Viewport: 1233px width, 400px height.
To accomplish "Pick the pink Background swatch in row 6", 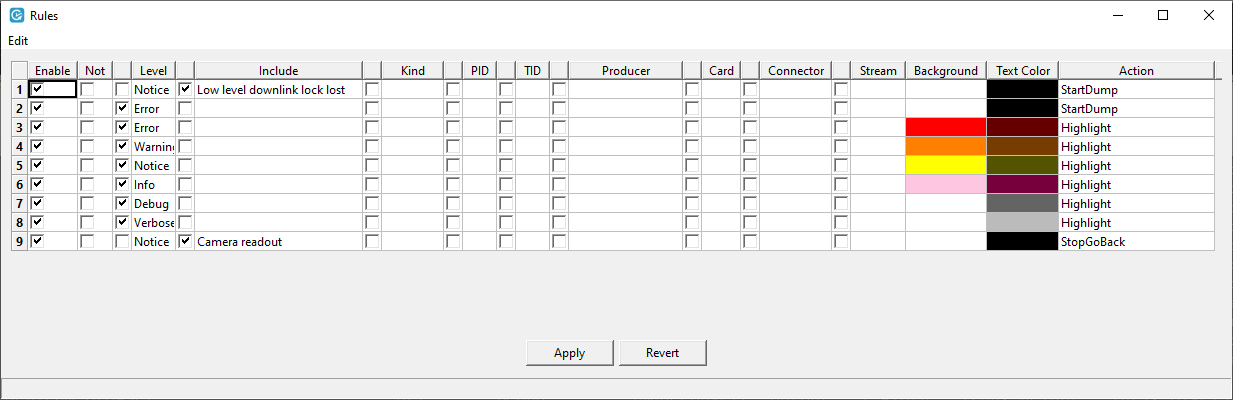I will tap(946, 185).
